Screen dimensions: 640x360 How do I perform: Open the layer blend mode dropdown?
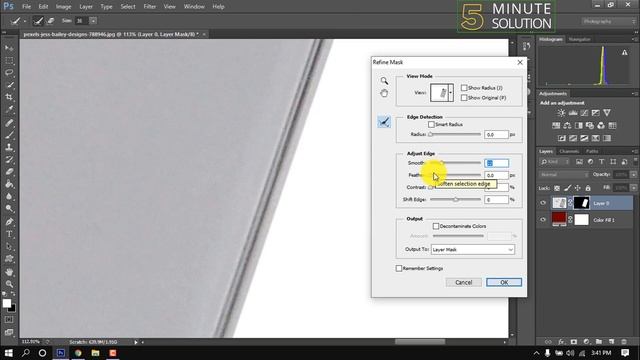pyautogui.click(x=564, y=175)
